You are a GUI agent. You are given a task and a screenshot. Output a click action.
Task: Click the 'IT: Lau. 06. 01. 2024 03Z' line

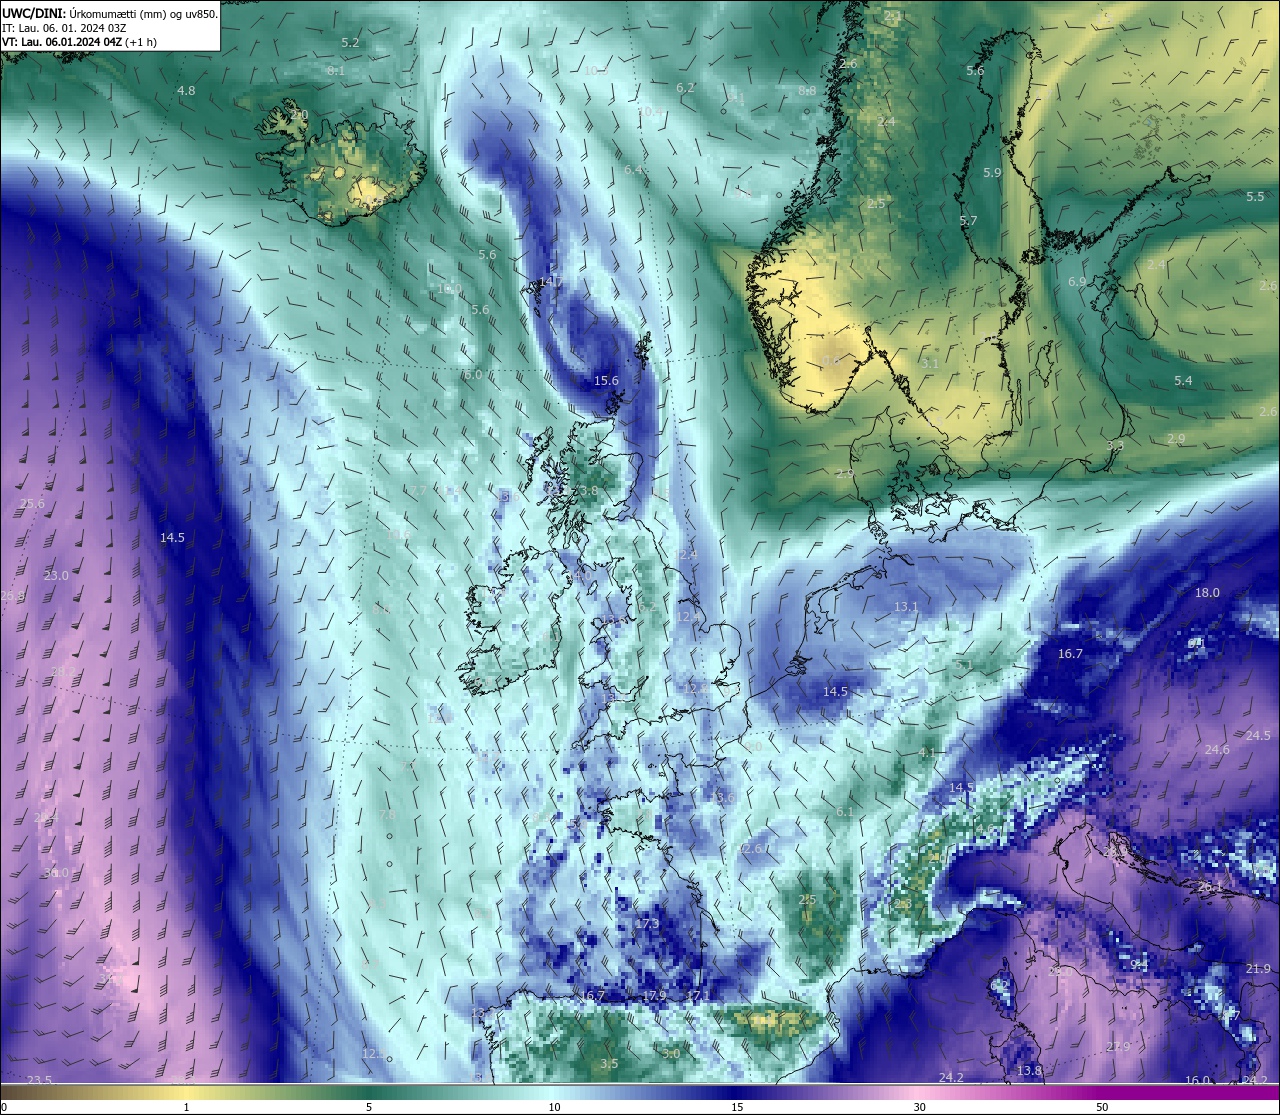63,28
